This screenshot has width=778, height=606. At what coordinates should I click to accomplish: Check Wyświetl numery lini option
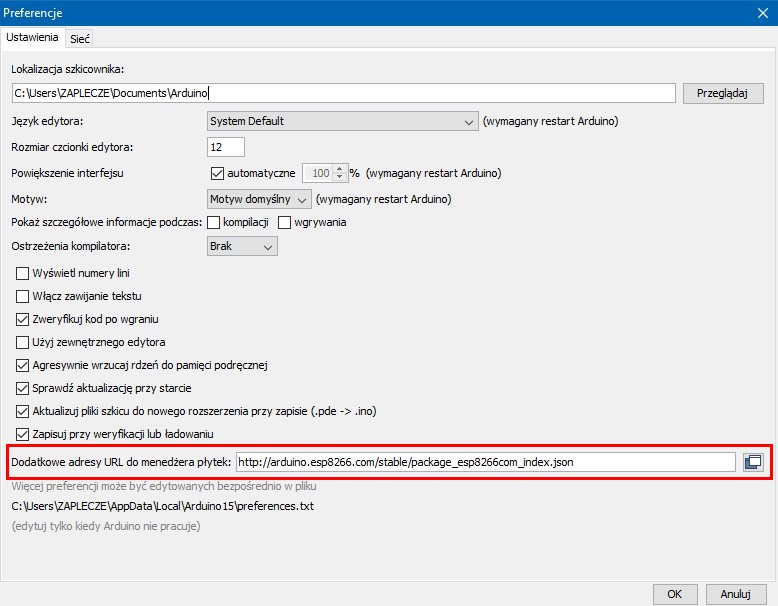point(22,273)
